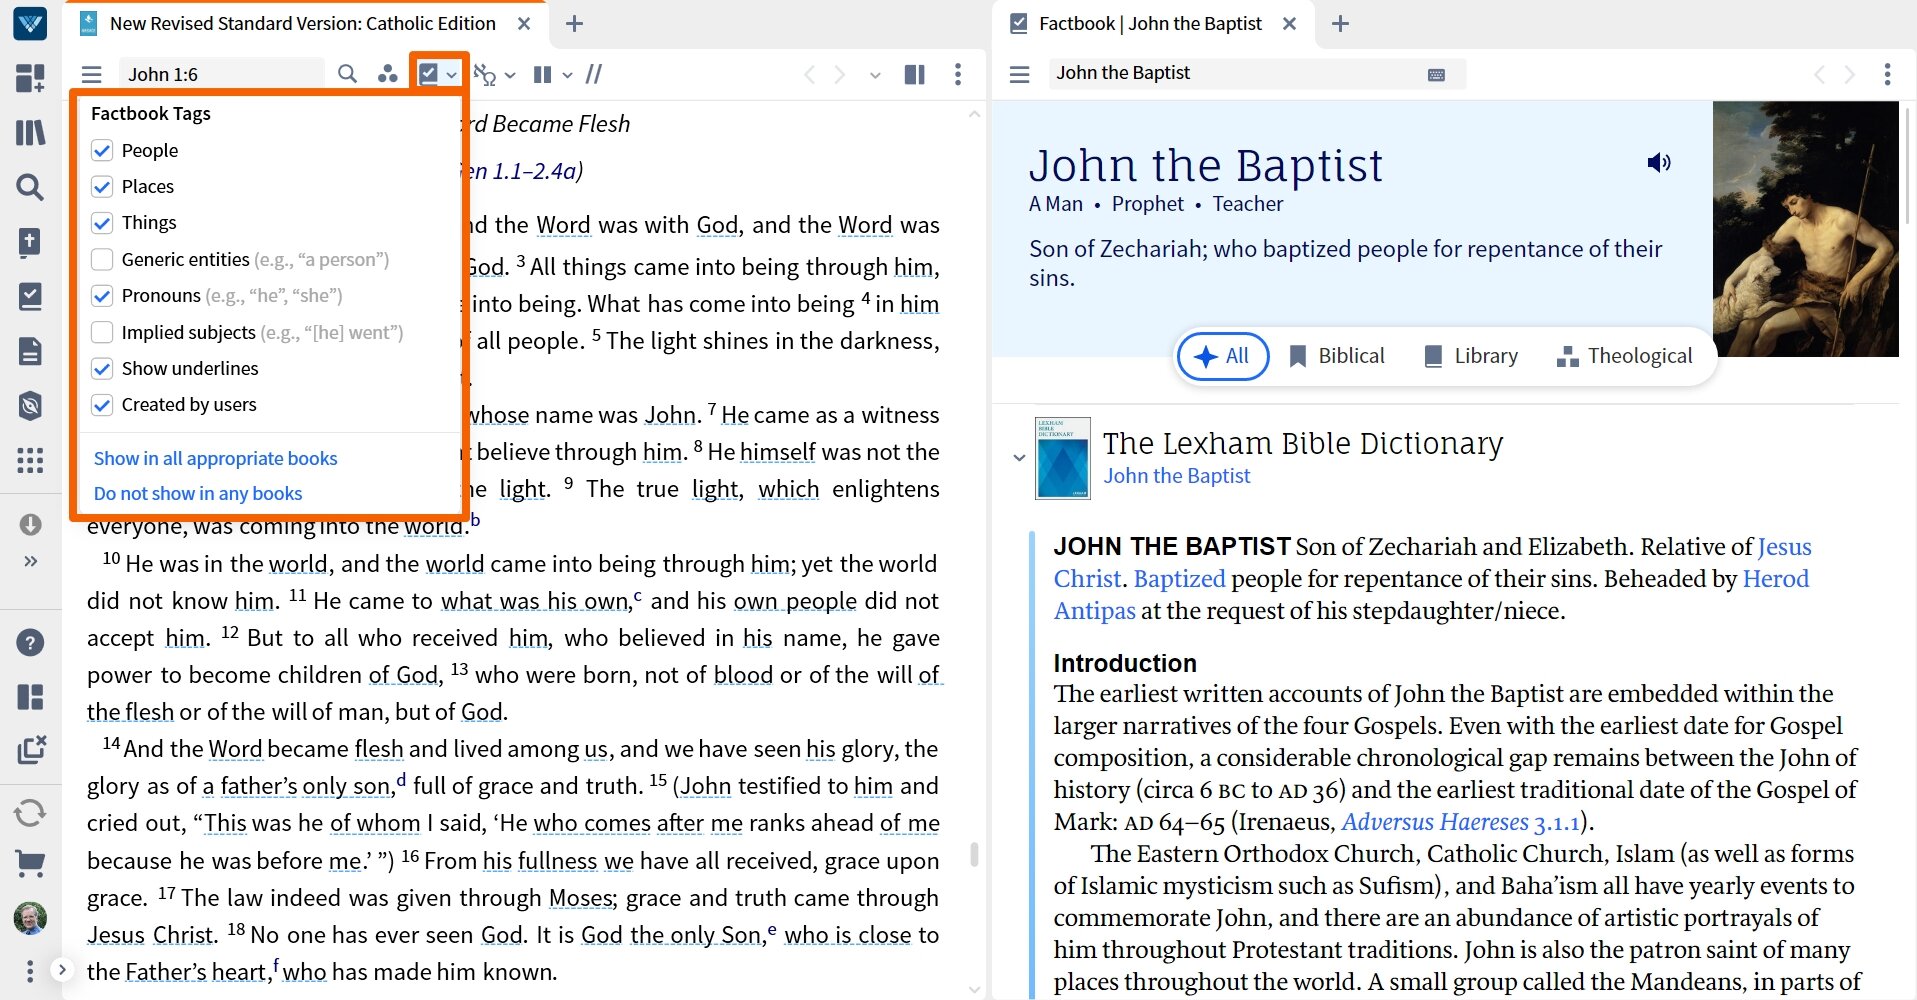Open the Library icon in sidebar
The image size is (1917, 1000).
[x=30, y=132]
